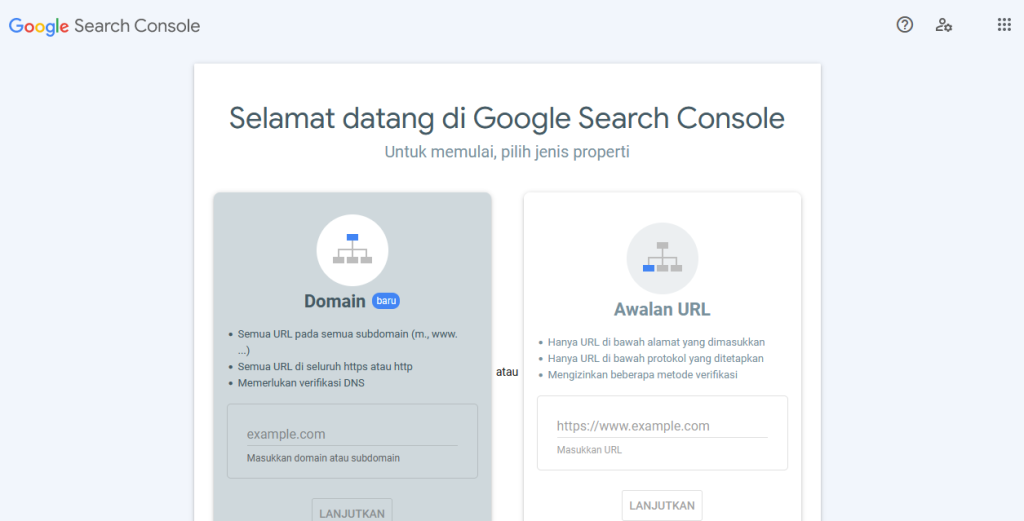This screenshot has width=1024, height=521.
Task: Click the Google Search Console logo
Action: click(x=104, y=26)
